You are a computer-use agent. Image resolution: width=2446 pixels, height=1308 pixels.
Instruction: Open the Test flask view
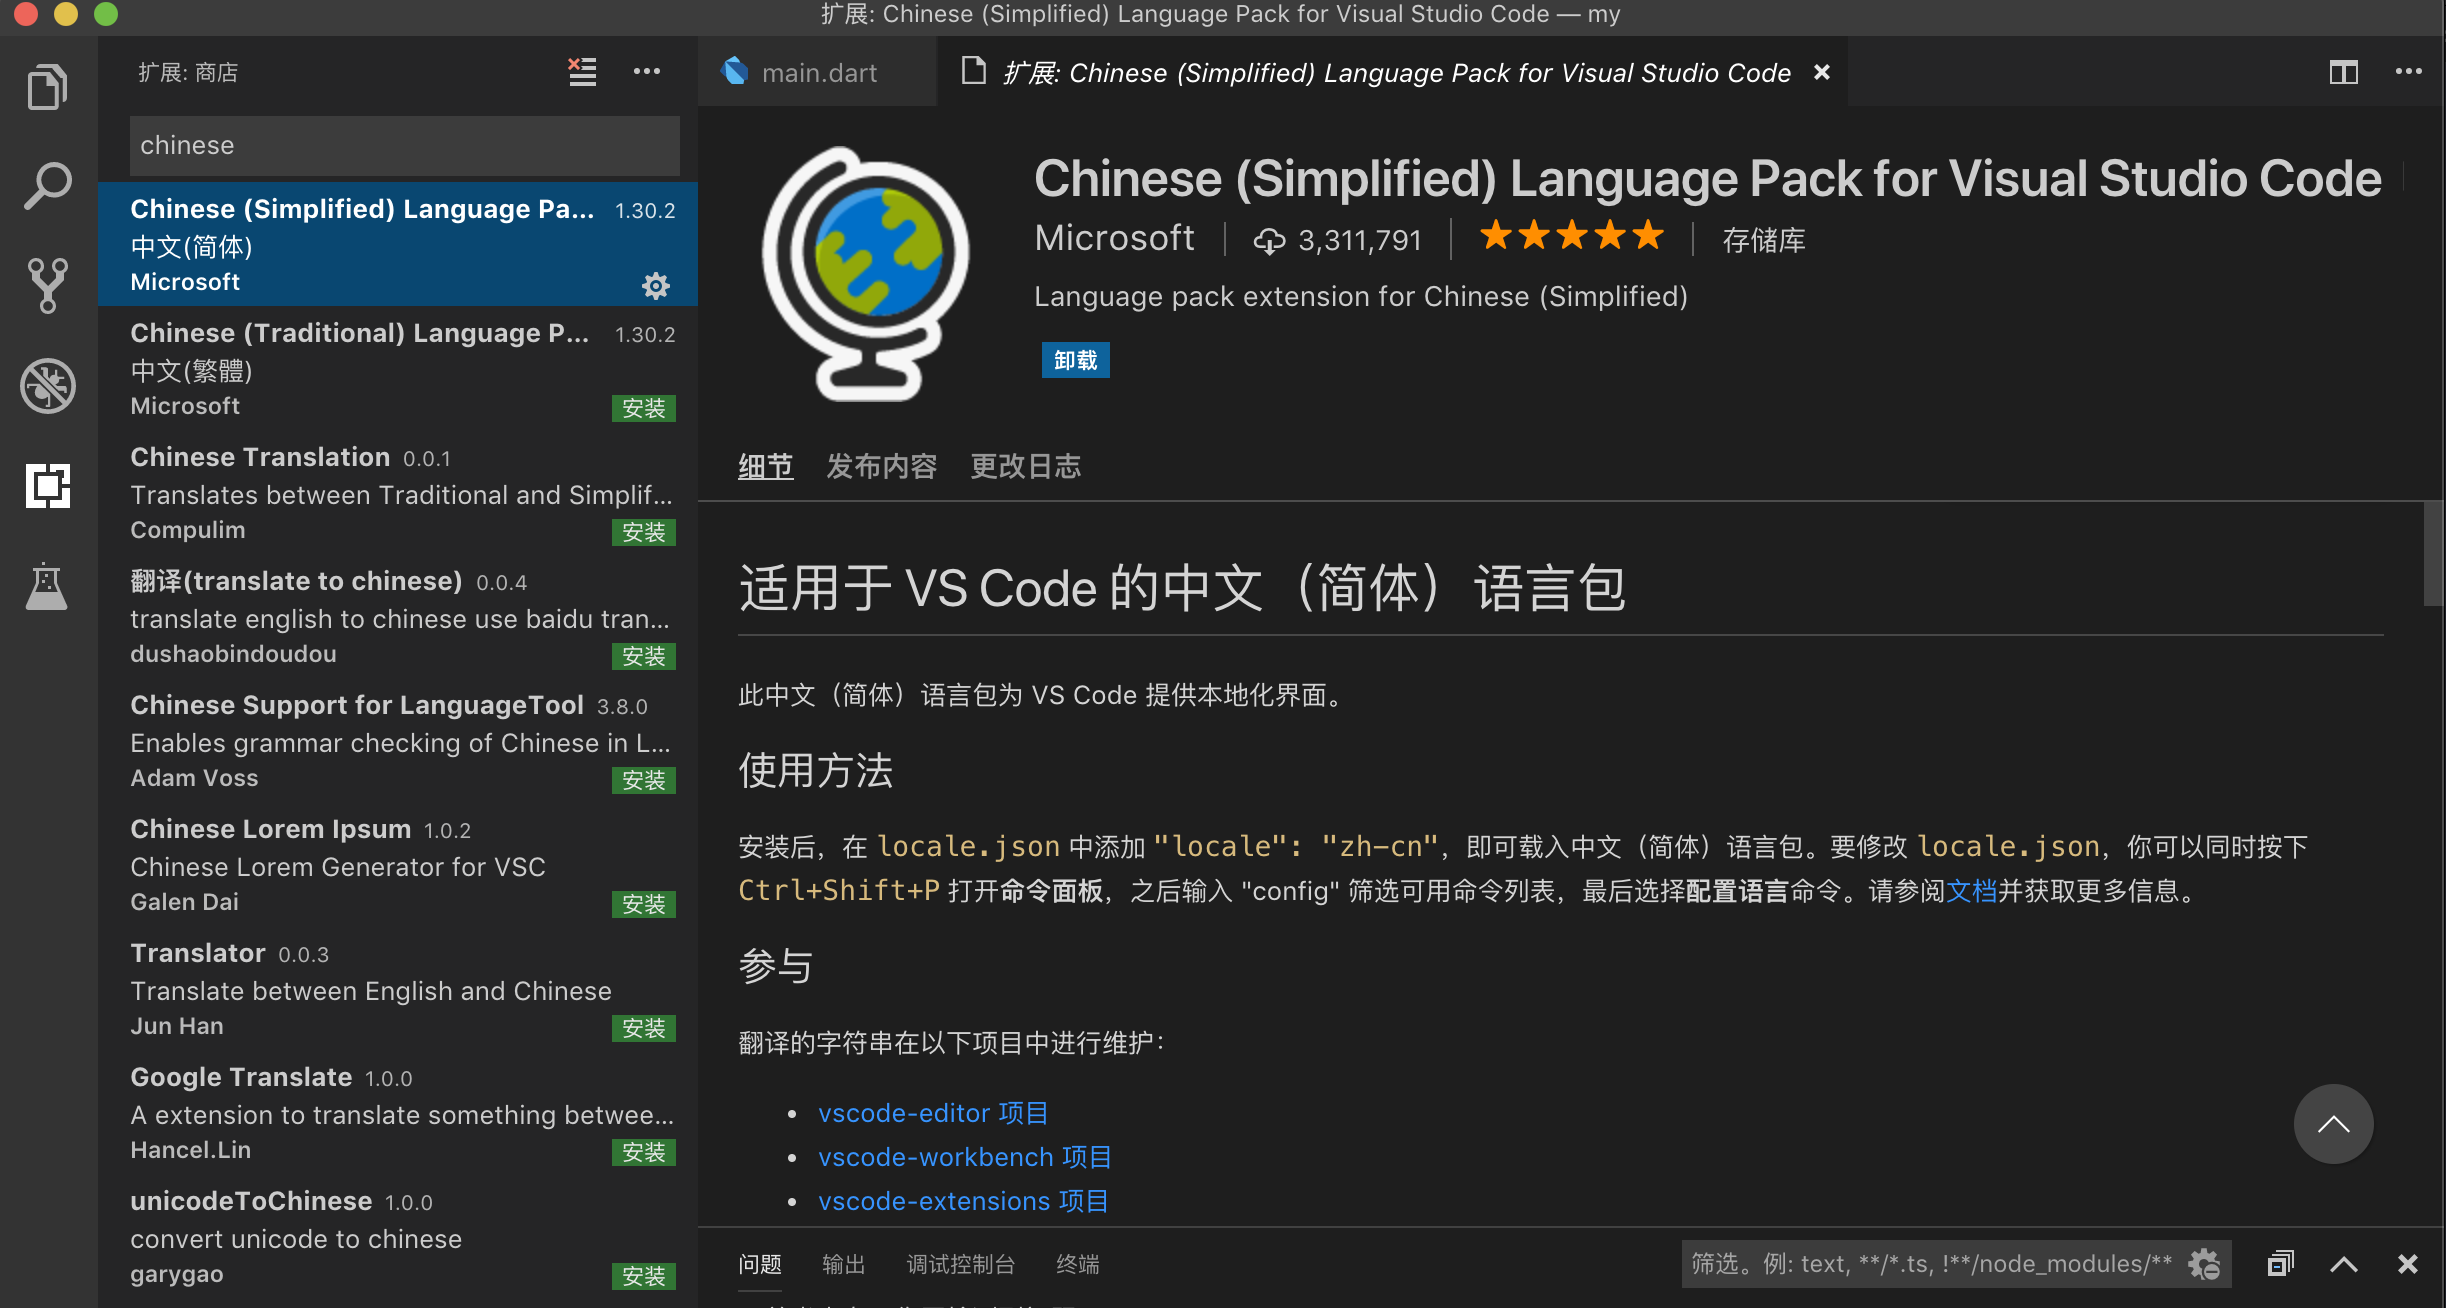click(x=47, y=586)
